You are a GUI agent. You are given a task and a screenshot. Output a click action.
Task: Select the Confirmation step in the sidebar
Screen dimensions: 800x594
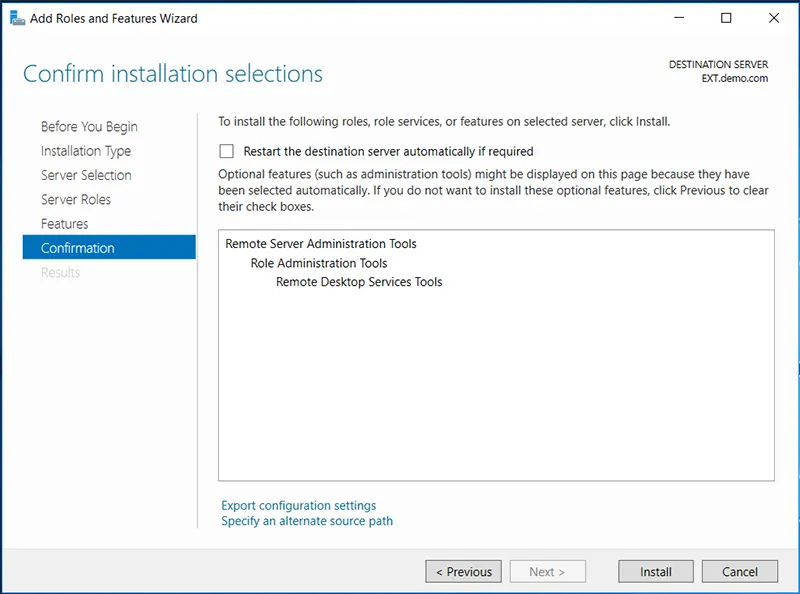click(x=109, y=248)
